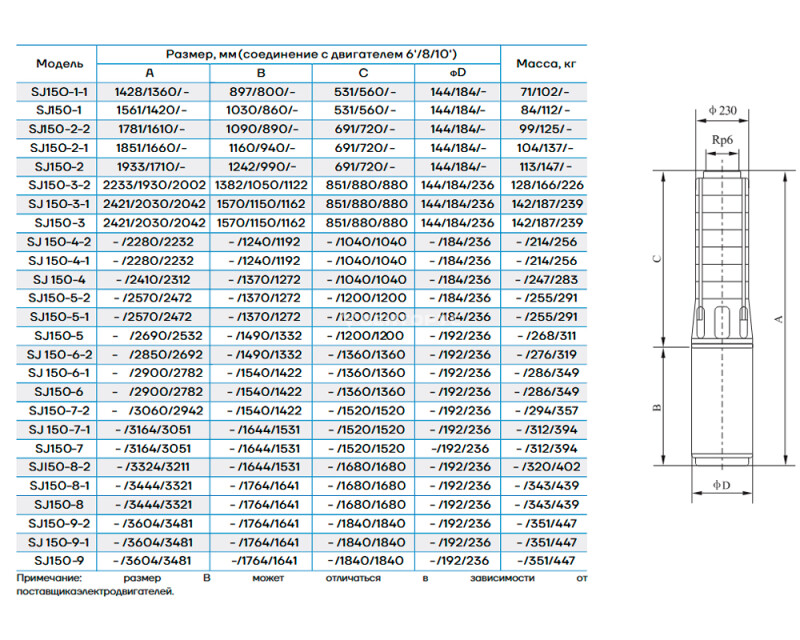Click the mass value 104/137/-
800x640 pixels.
(x=545, y=148)
